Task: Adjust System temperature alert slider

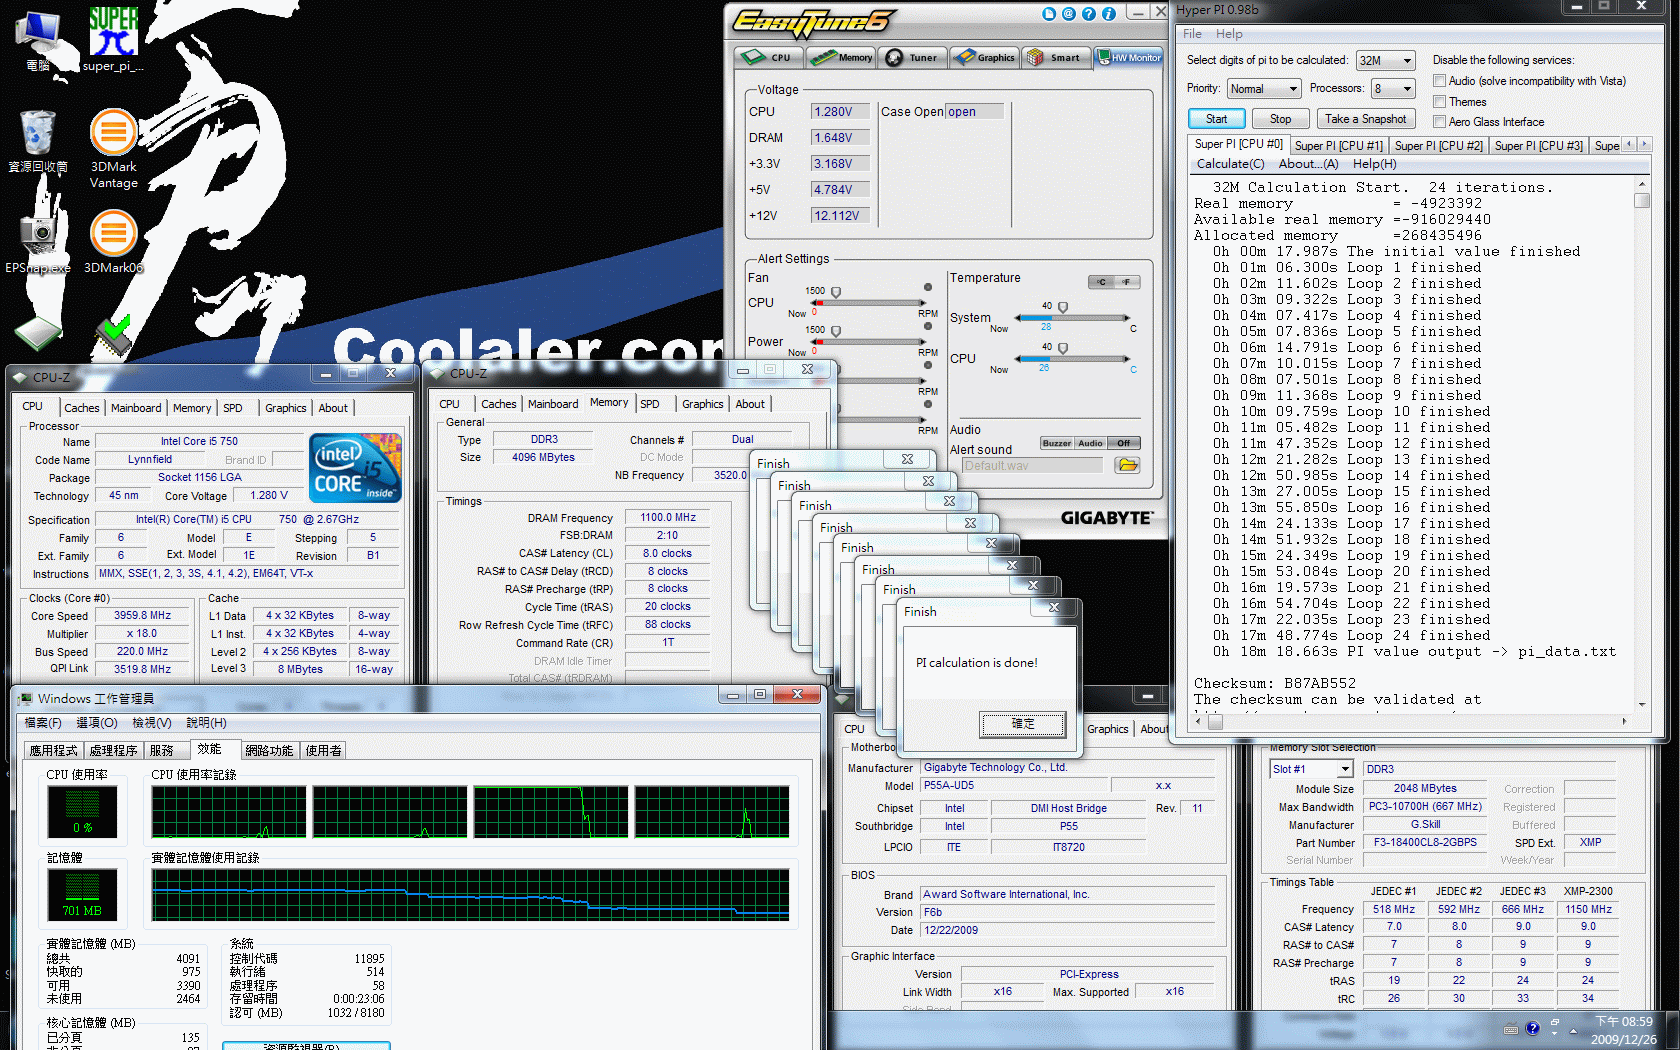Action: (x=1063, y=307)
